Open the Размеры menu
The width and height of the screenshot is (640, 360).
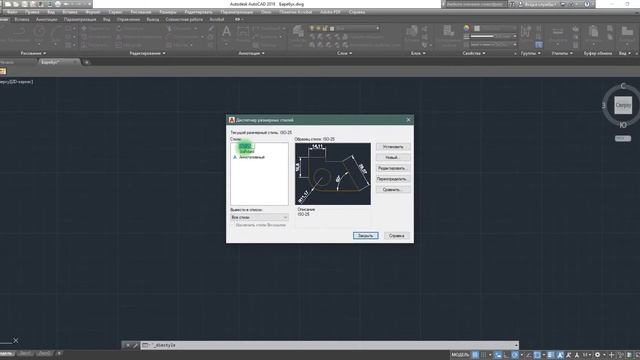coord(168,12)
